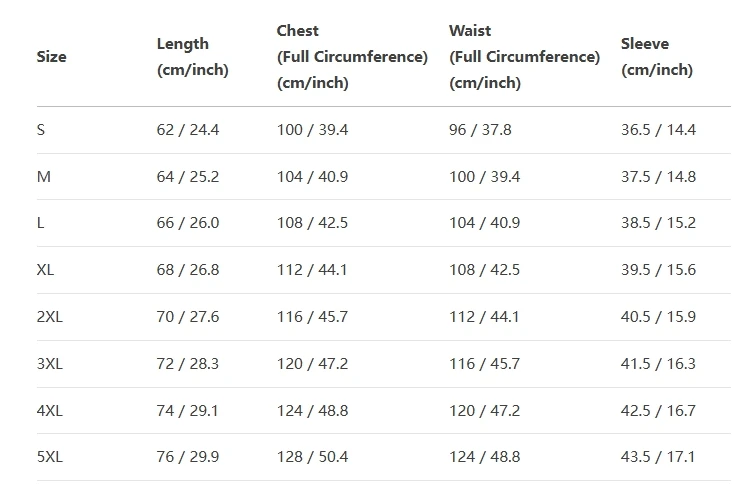Select the M size row label

[x=43, y=177]
